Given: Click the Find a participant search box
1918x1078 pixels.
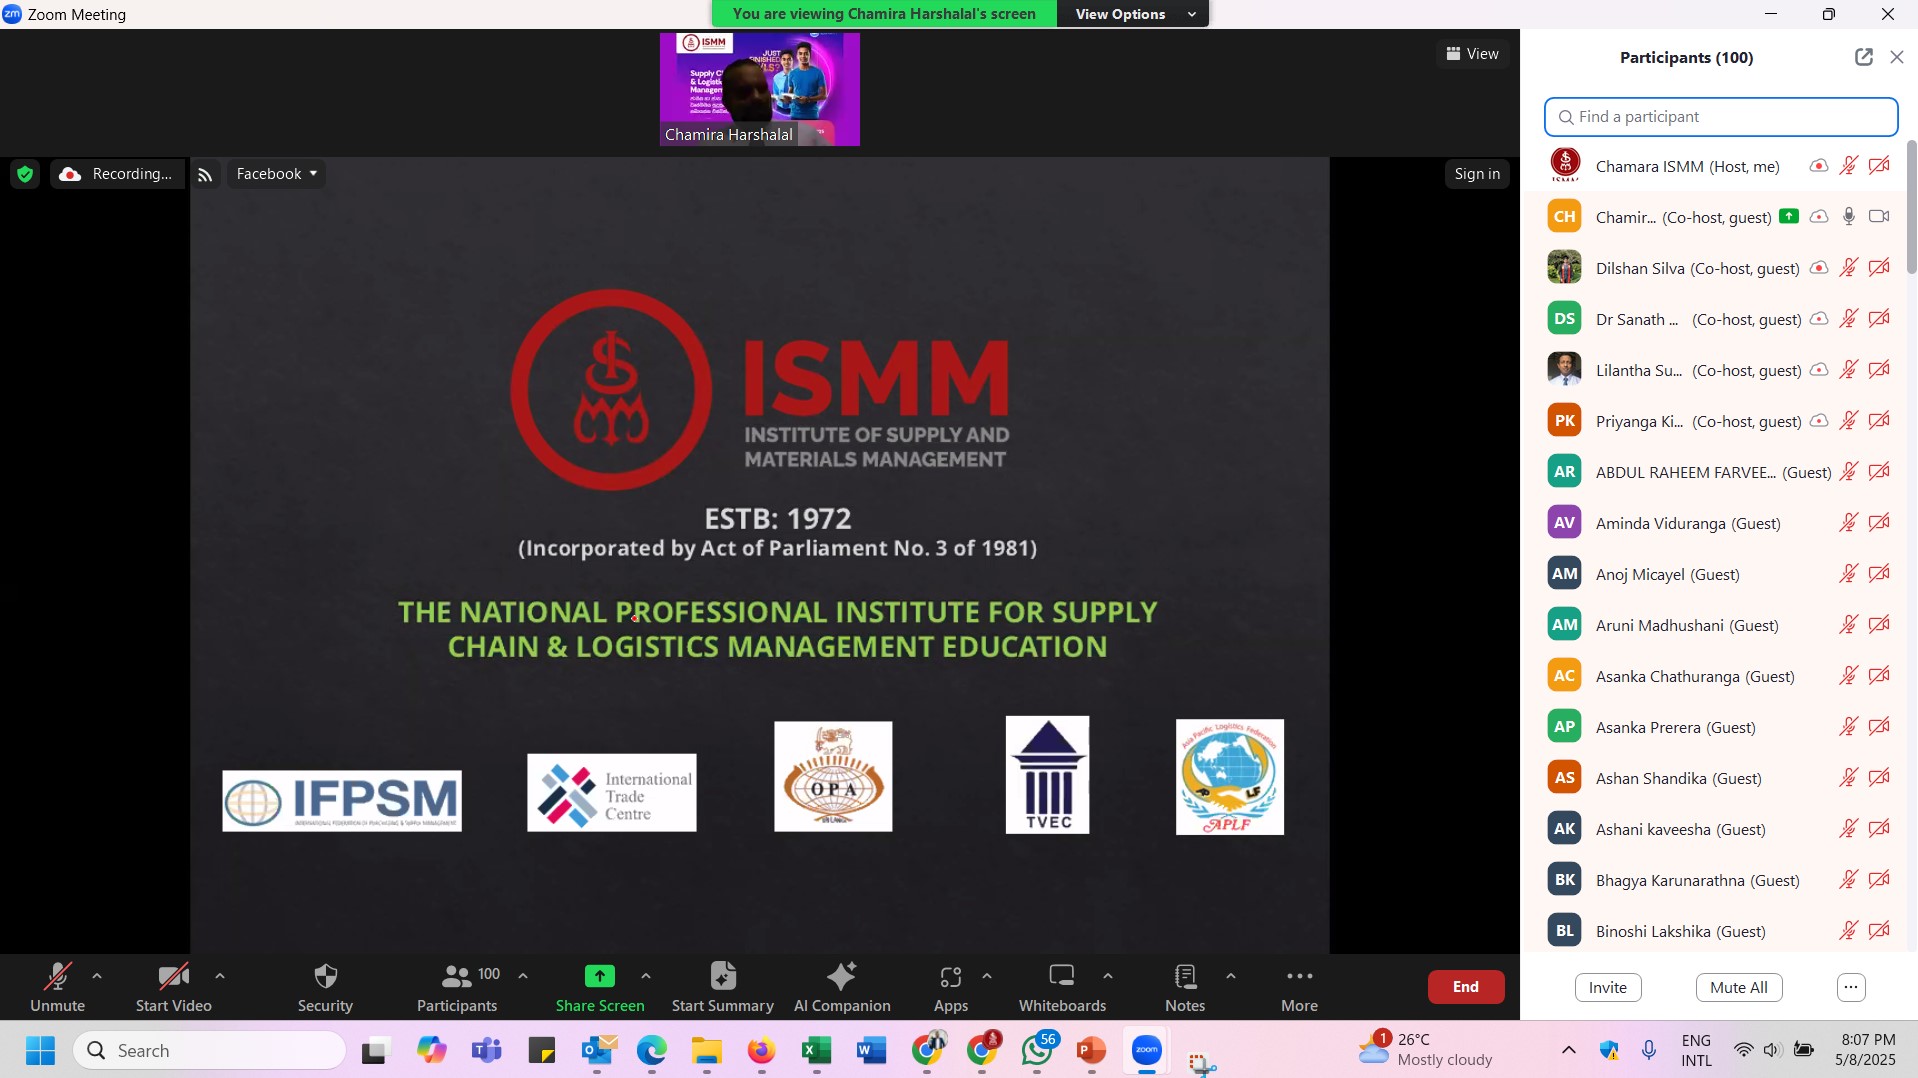Looking at the screenshot, I should click(x=1721, y=117).
